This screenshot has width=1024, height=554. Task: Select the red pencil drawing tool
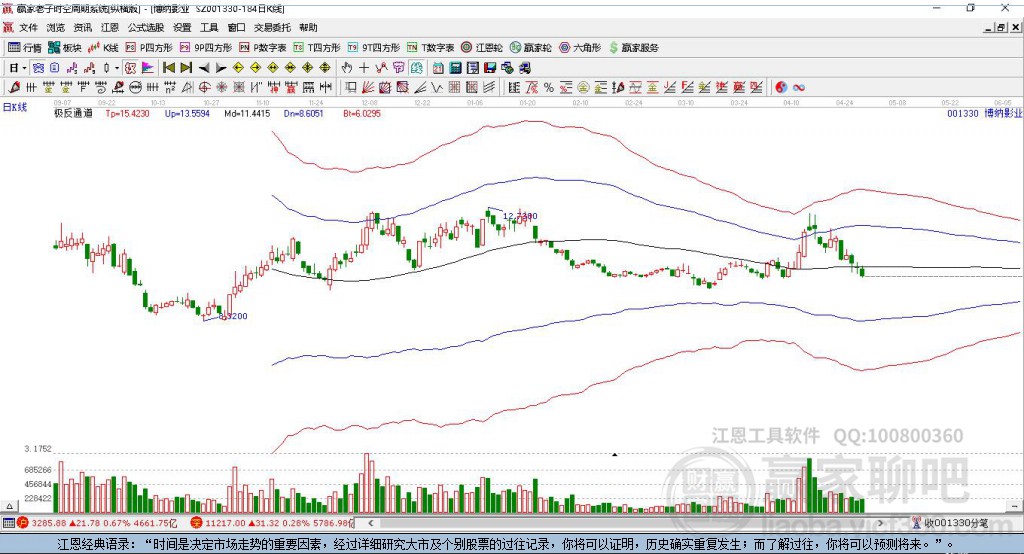click(x=14, y=88)
